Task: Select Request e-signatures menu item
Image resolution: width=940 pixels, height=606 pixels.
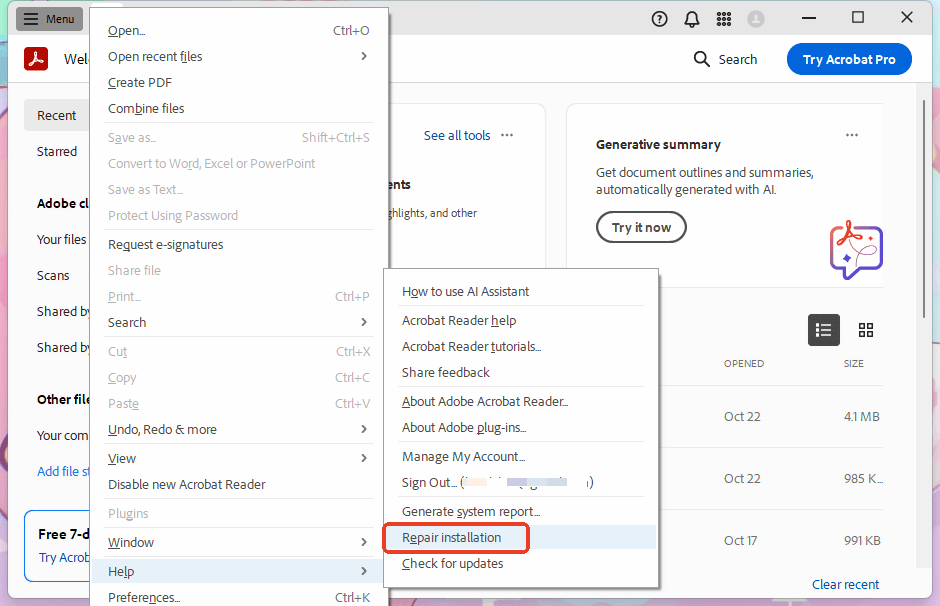Action: (239, 245)
